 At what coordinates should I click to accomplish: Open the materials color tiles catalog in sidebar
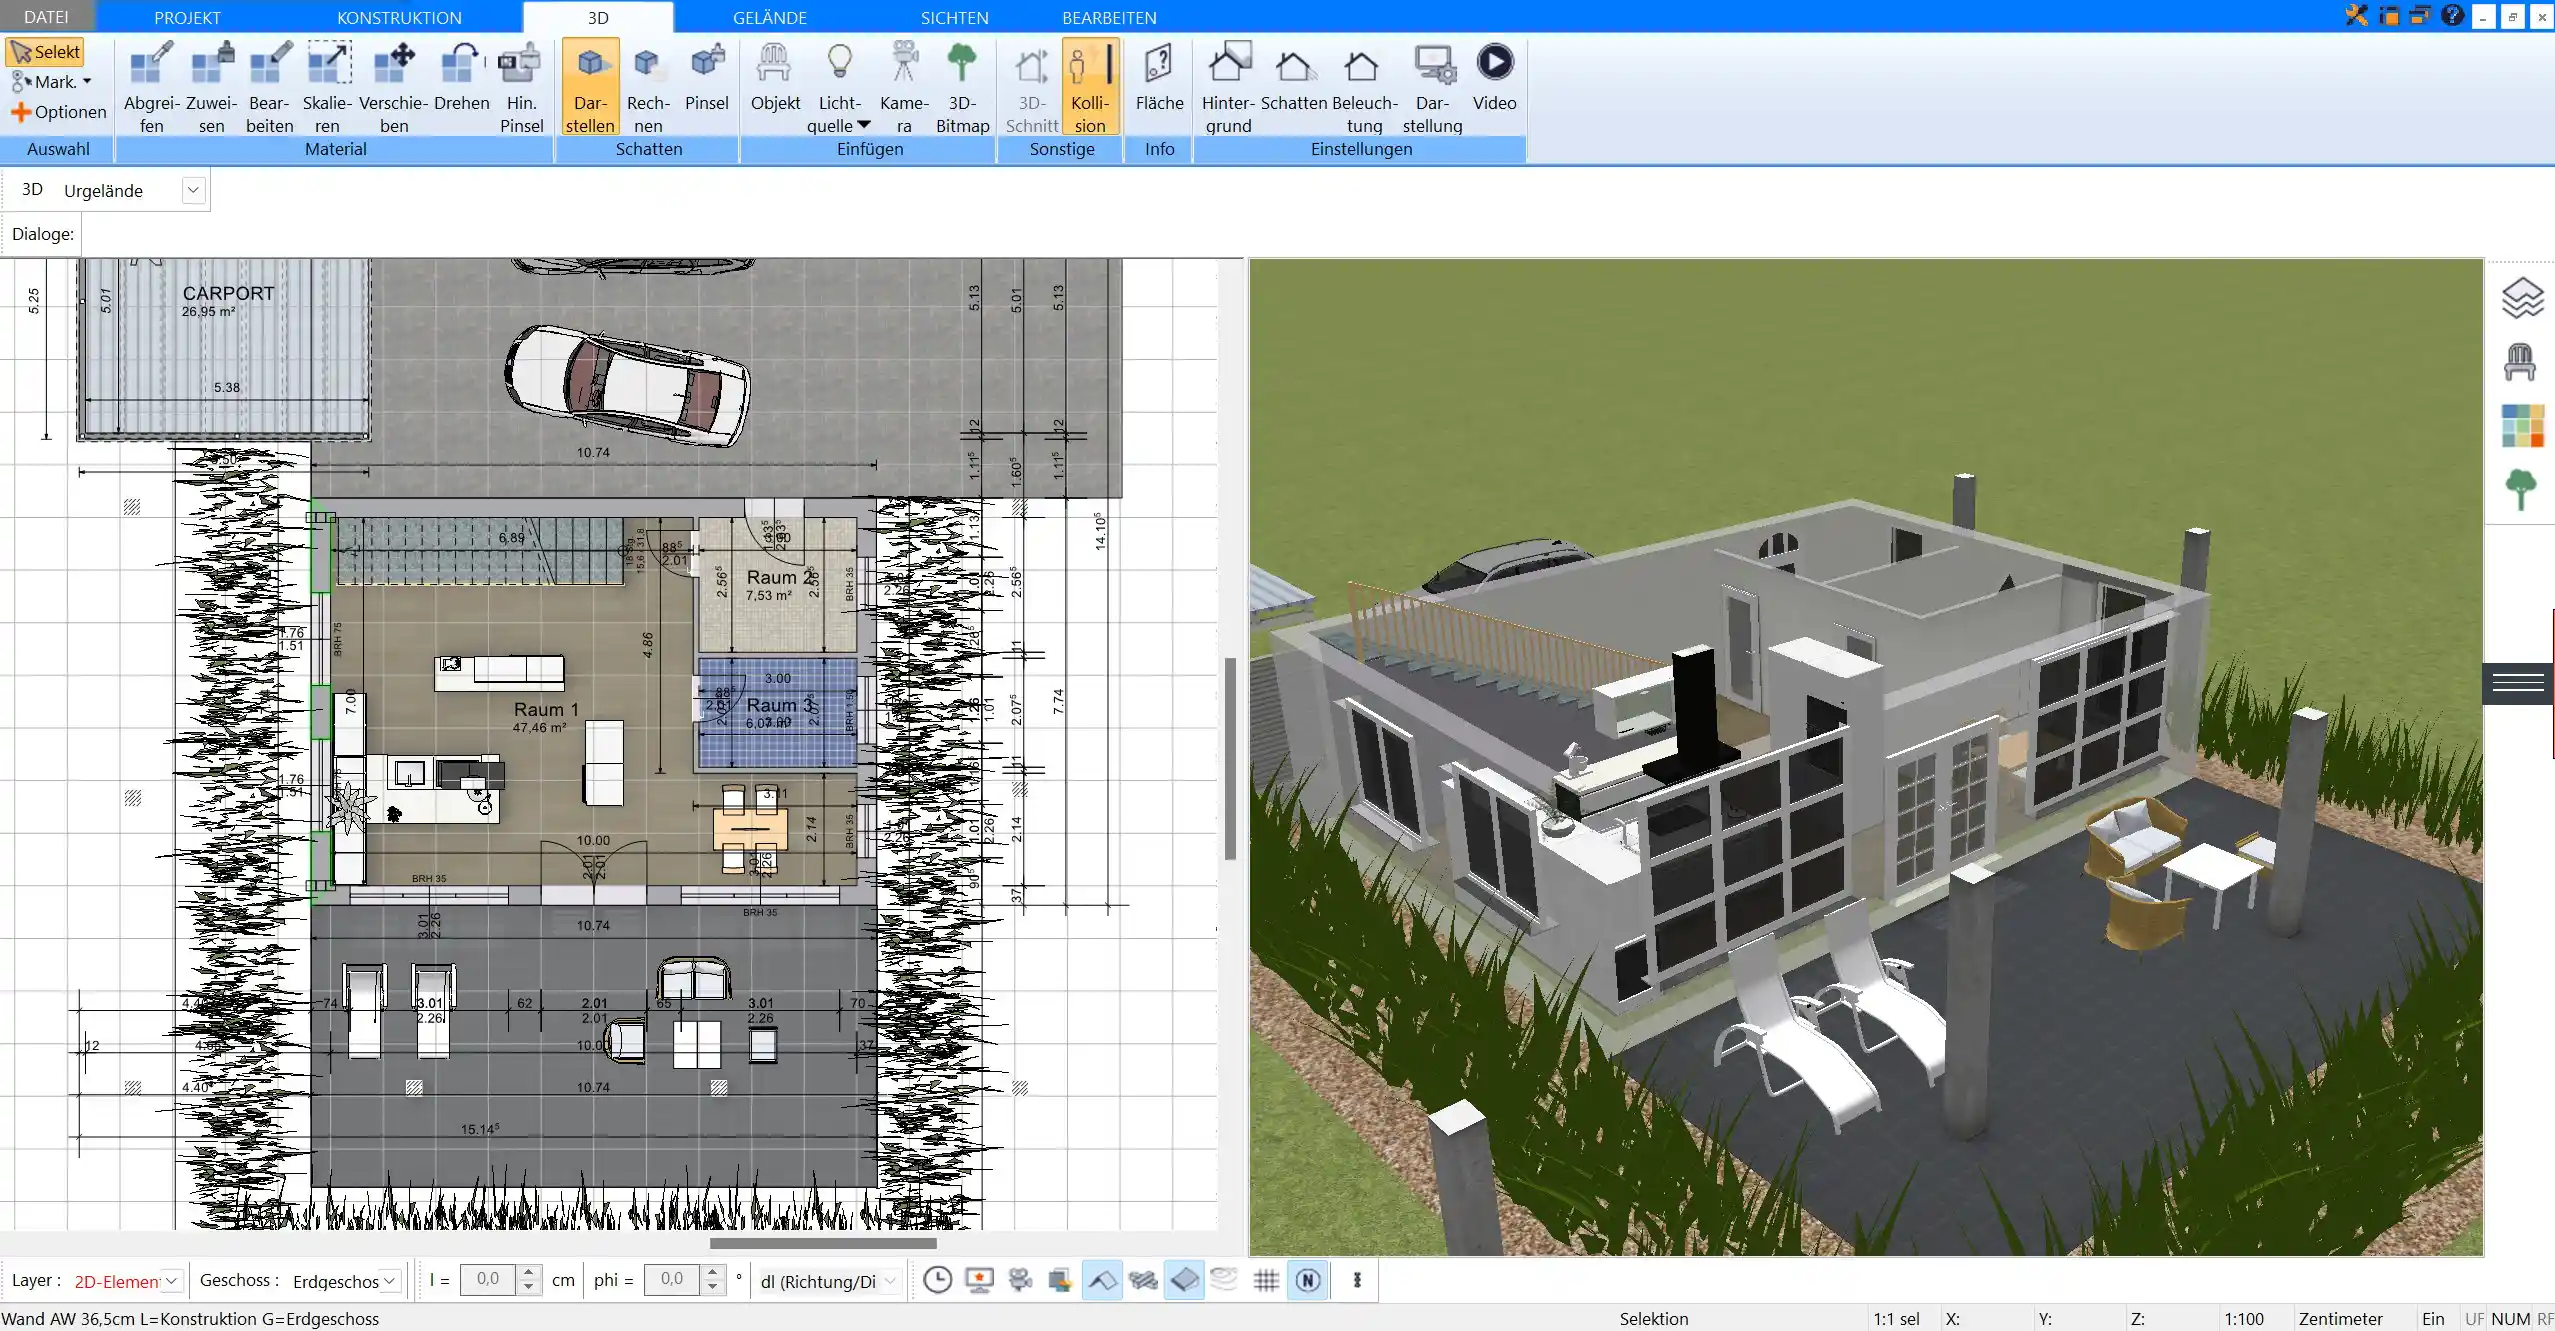point(2522,426)
